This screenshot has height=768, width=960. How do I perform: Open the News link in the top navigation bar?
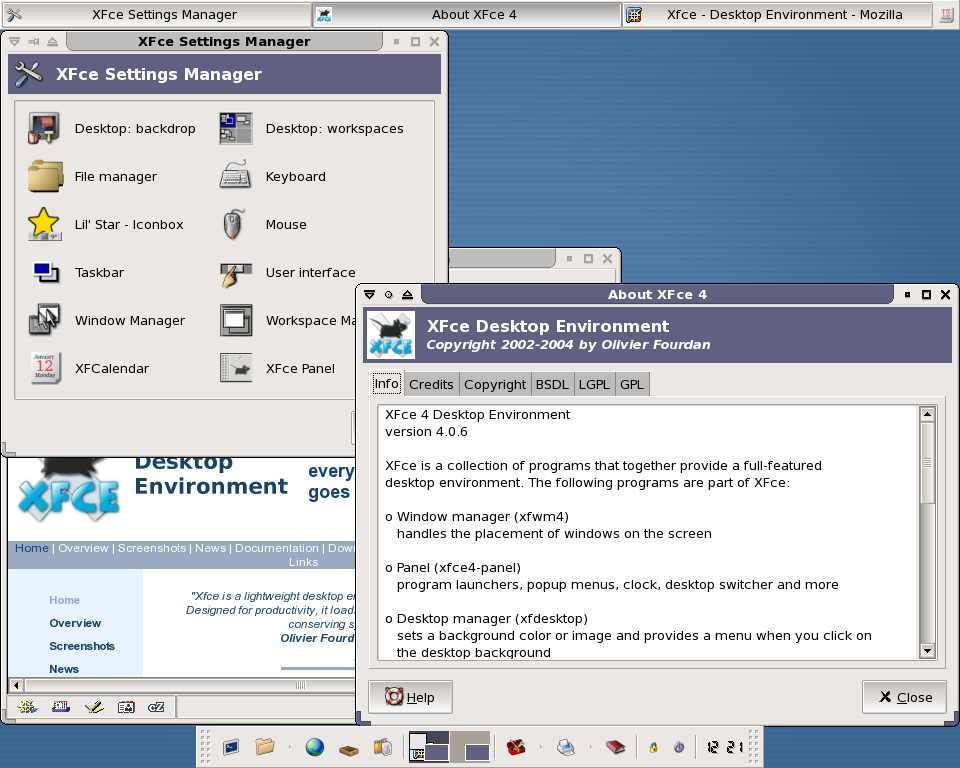click(x=211, y=548)
